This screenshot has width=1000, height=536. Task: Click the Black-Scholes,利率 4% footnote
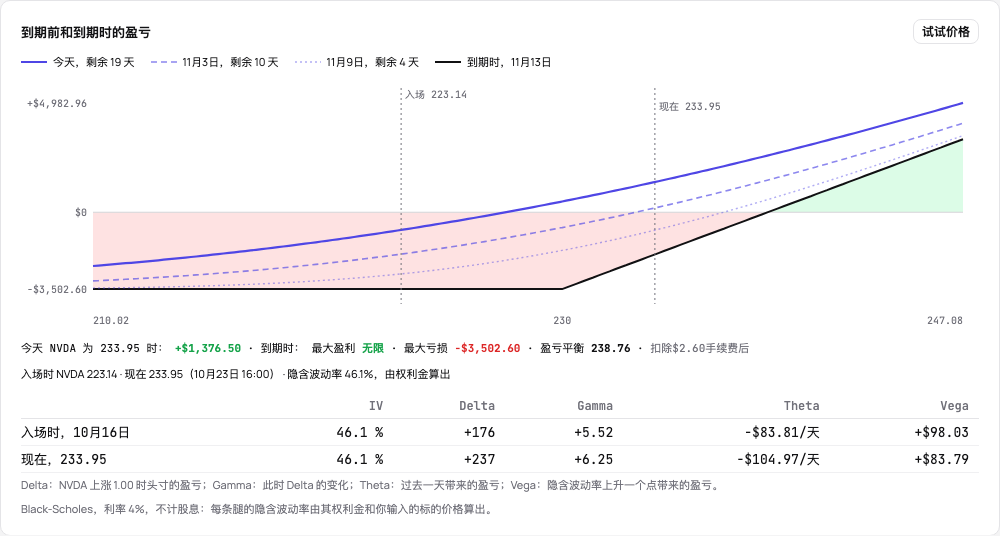(x=256, y=509)
